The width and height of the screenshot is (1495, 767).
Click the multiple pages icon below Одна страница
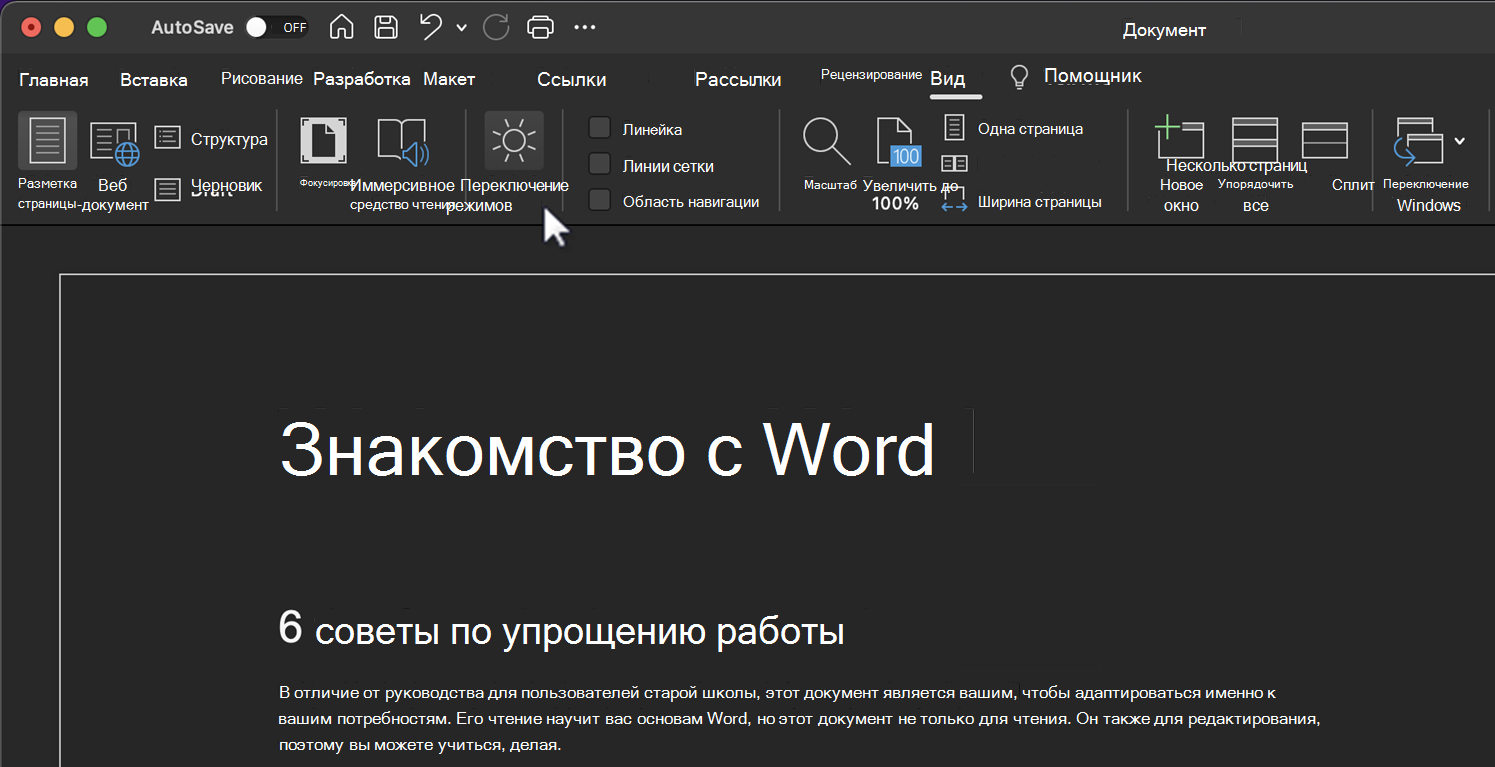955,163
